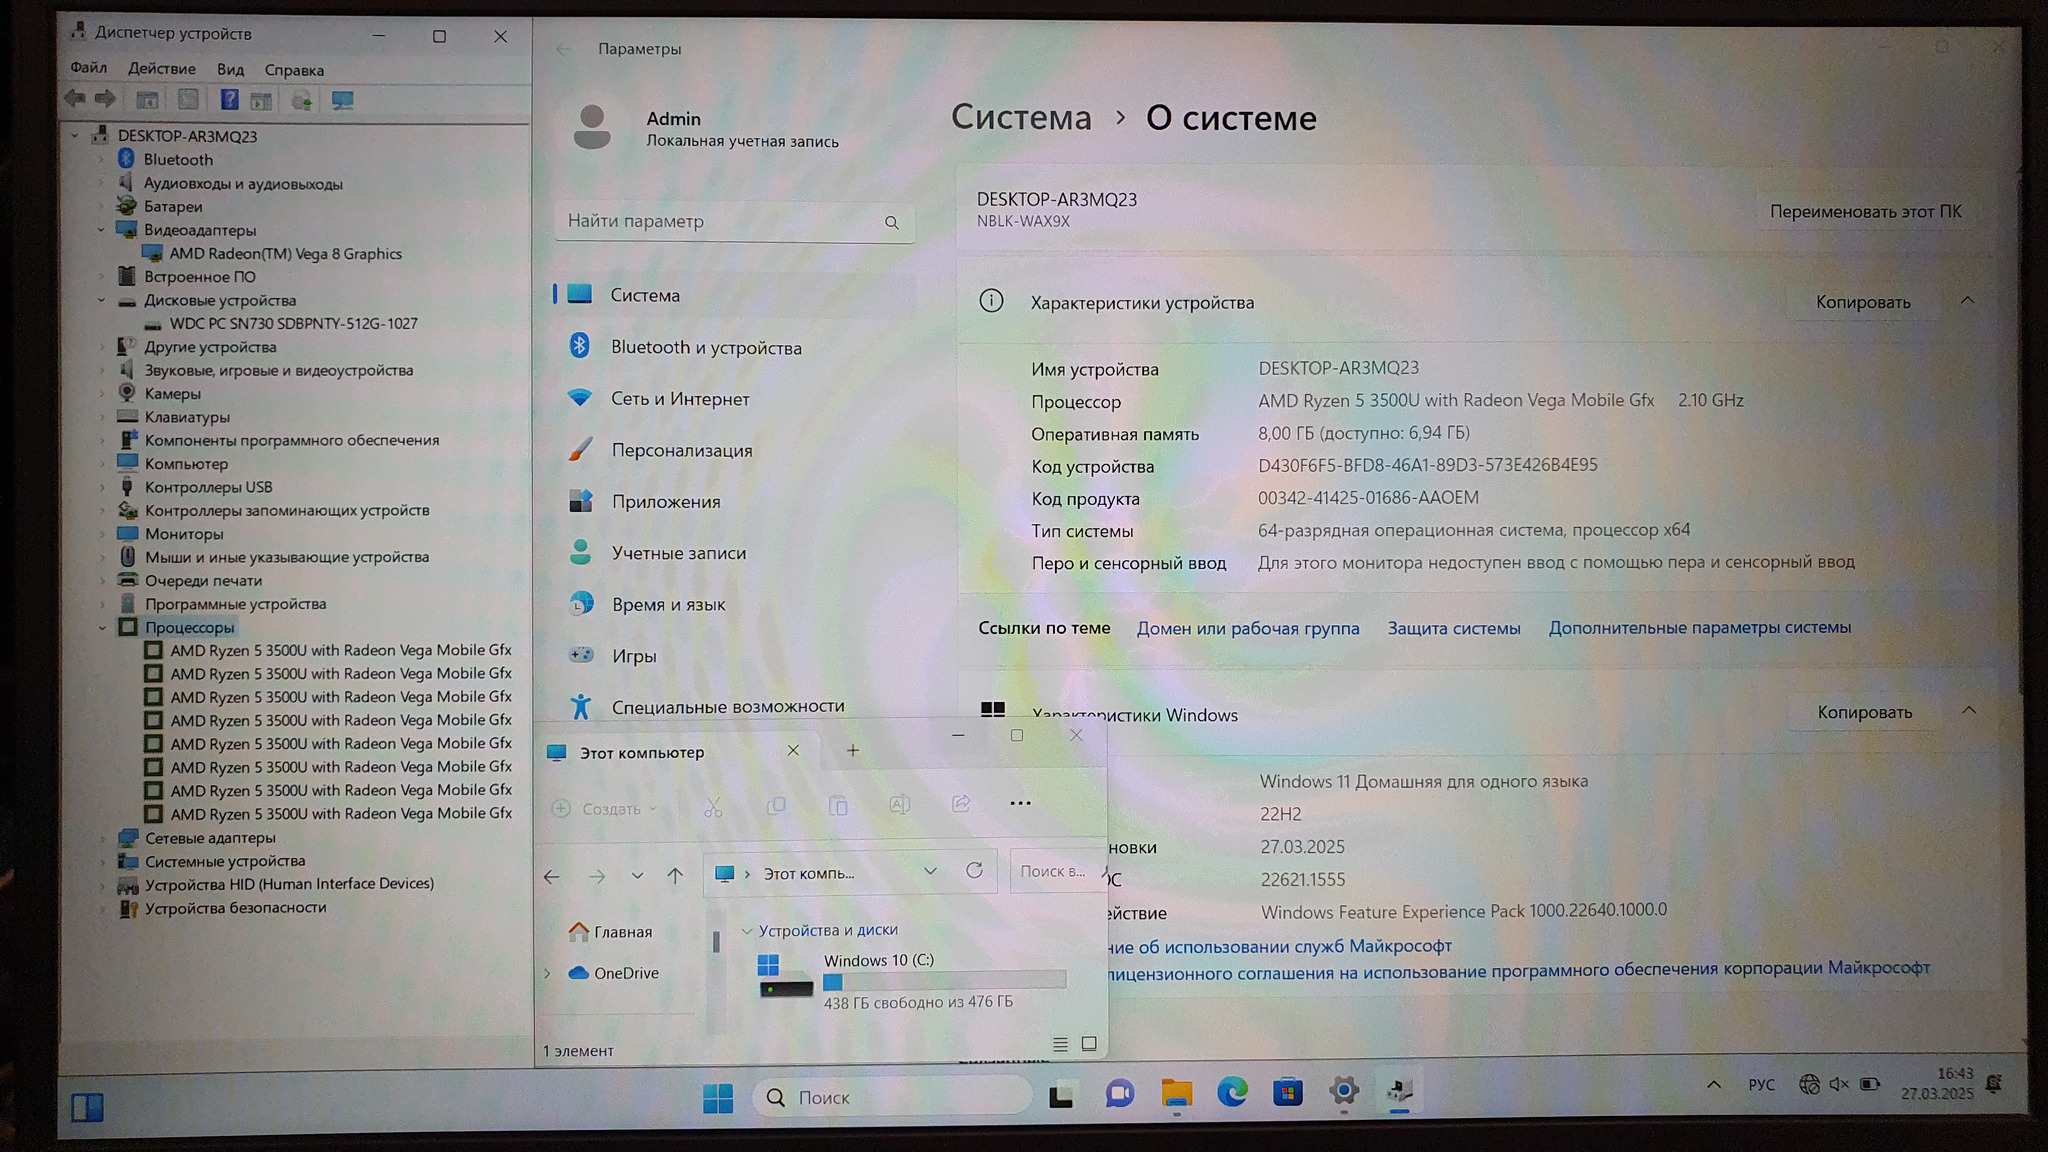
Task: Open the Действие menu in Device Manager
Action: (x=161, y=69)
